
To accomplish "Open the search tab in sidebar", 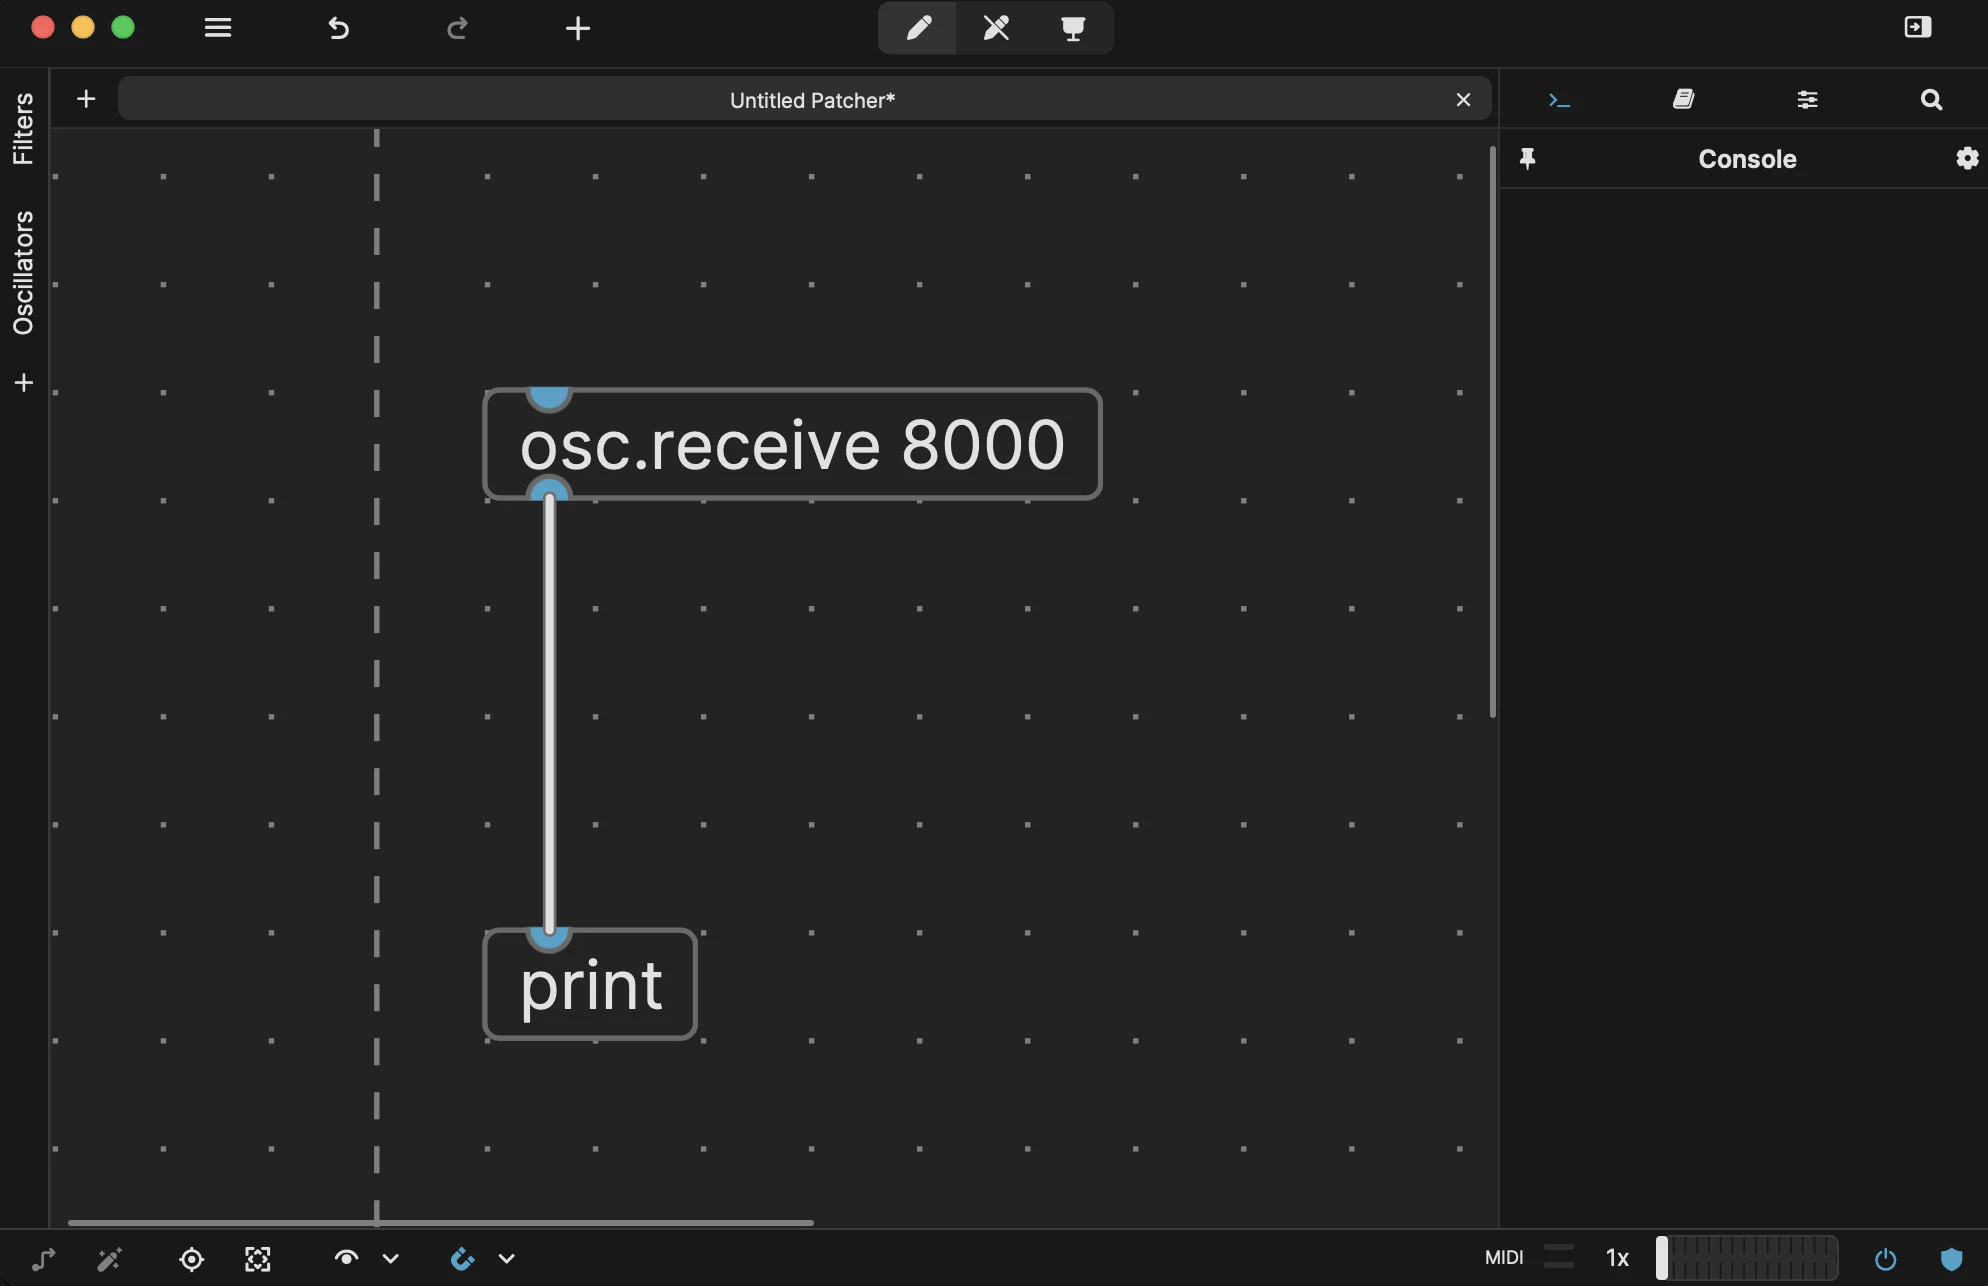I will [x=1931, y=99].
